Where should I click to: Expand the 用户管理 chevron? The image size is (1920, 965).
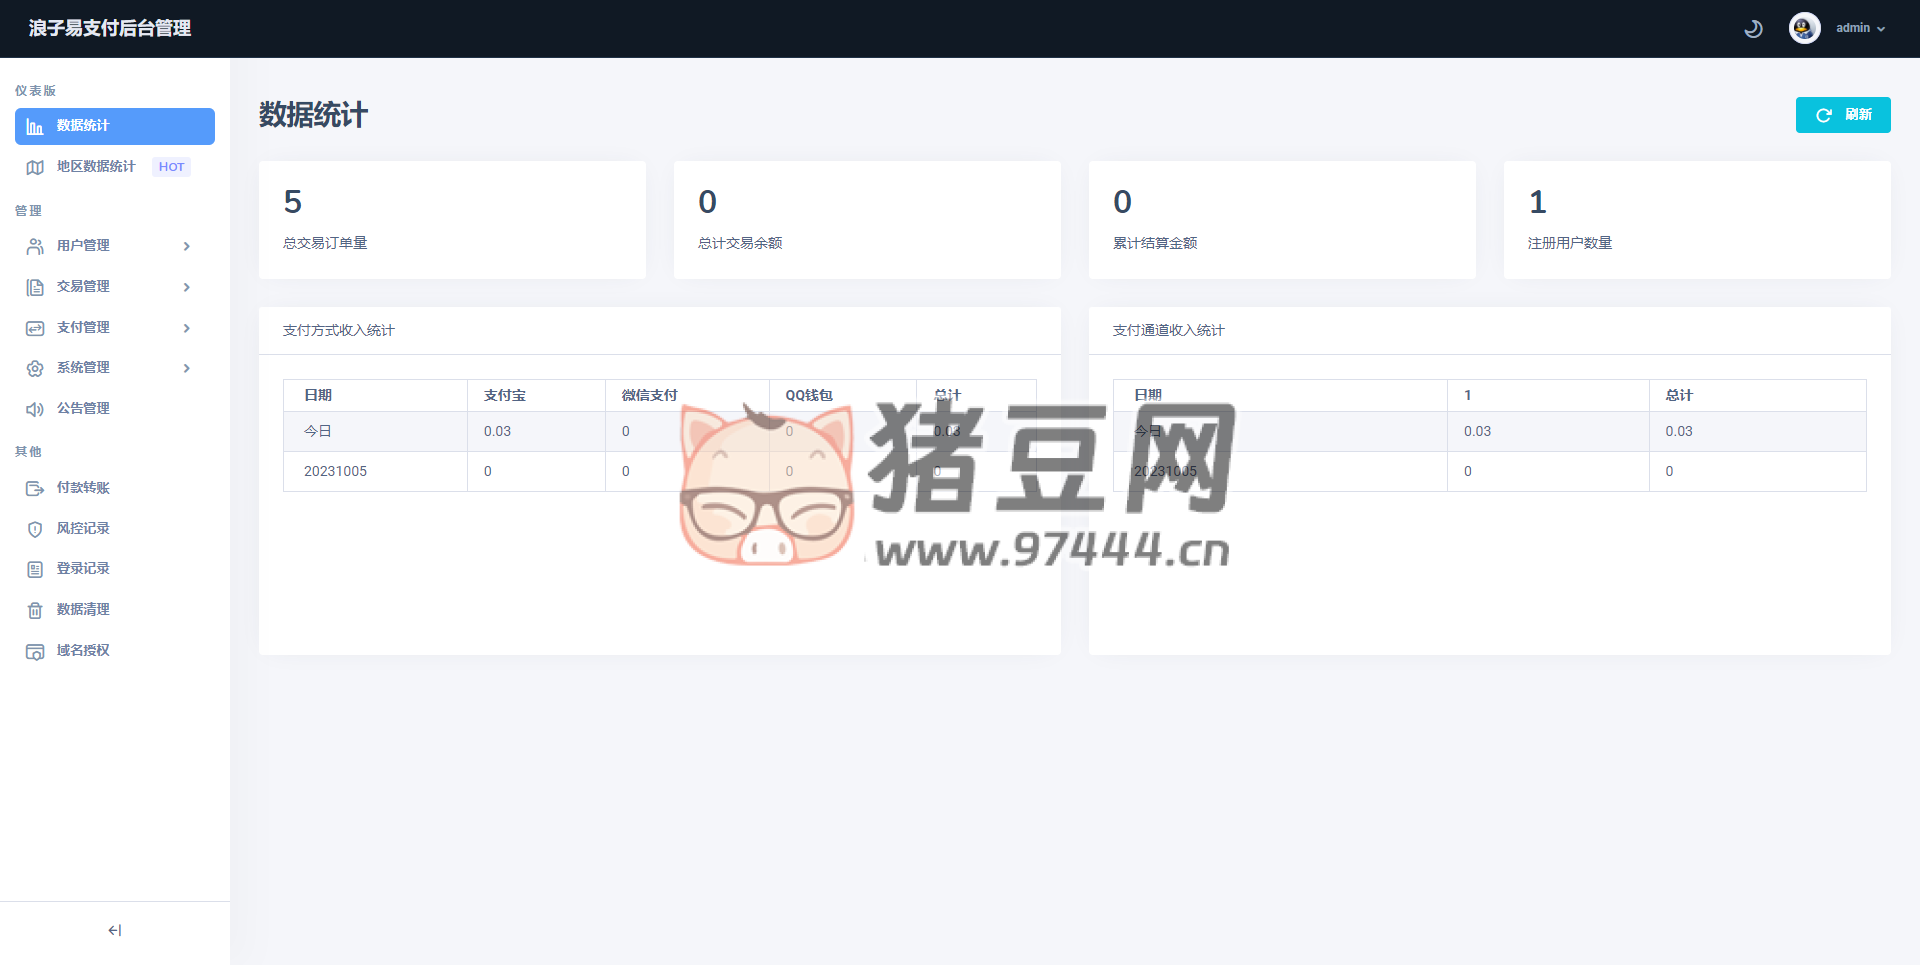[187, 246]
